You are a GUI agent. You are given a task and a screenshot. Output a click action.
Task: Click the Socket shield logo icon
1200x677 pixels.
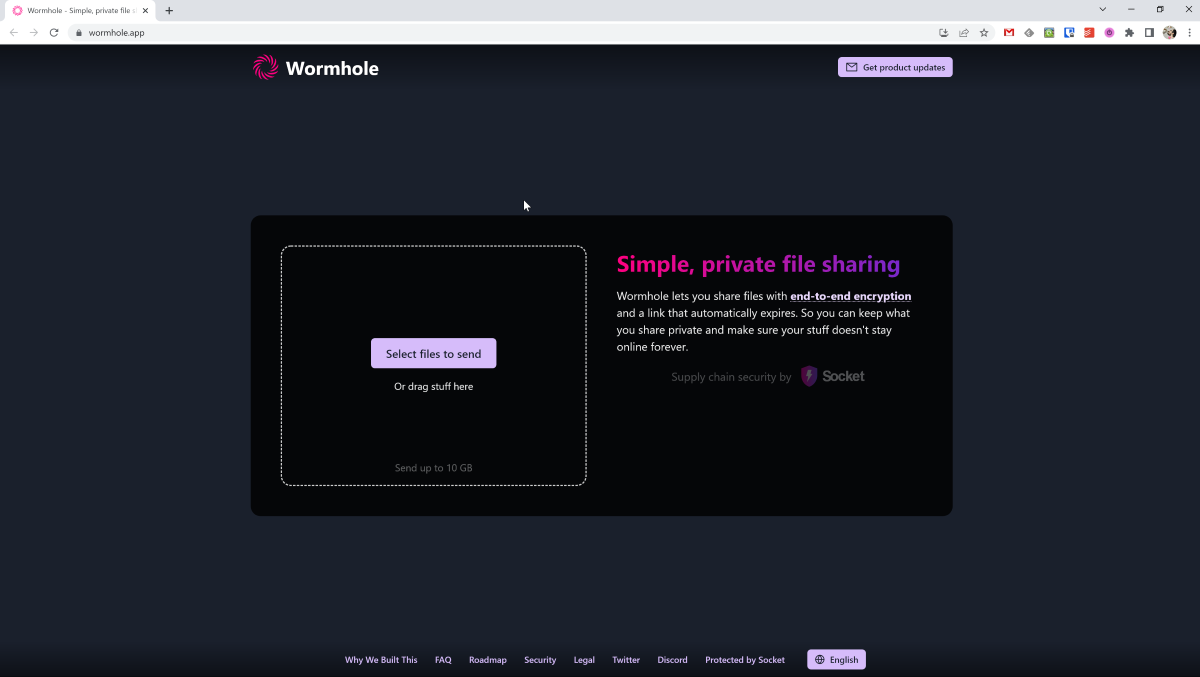click(x=809, y=376)
